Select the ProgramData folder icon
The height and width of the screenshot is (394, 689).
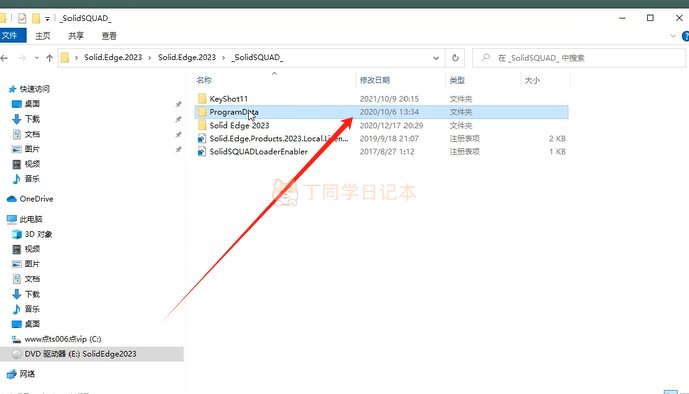202,112
